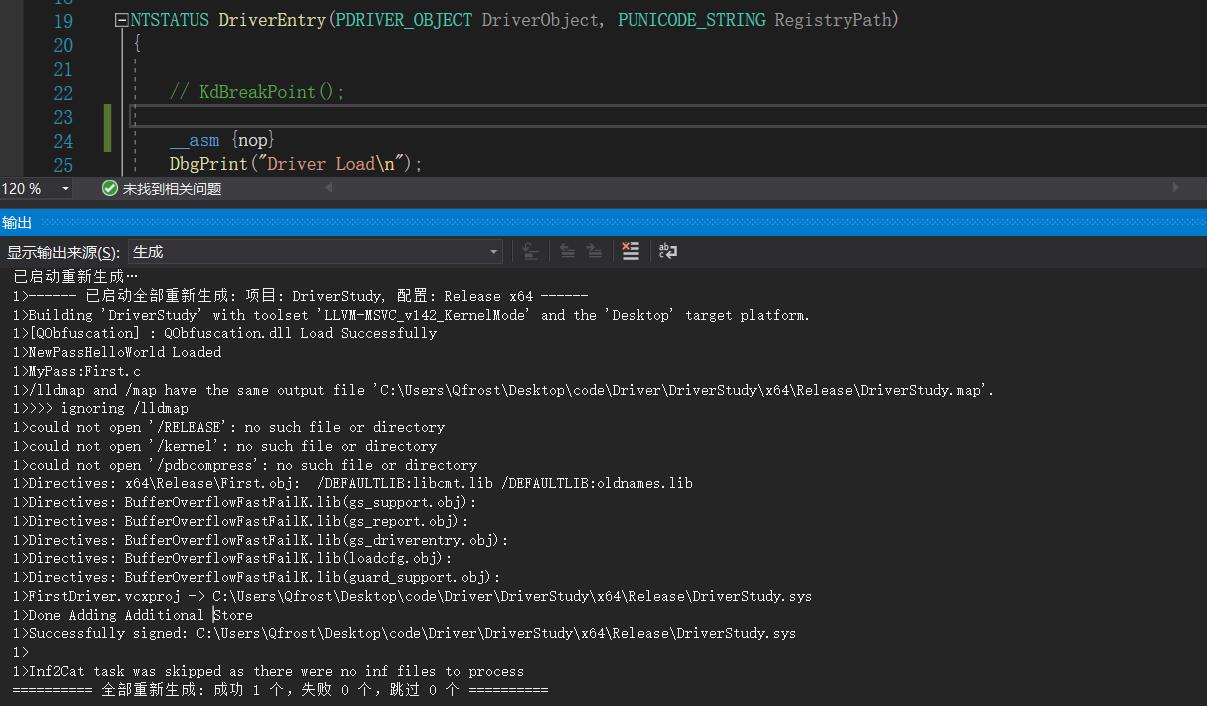Open the 120% zoom level dropdown
This screenshot has width=1207, height=706.
point(65,188)
